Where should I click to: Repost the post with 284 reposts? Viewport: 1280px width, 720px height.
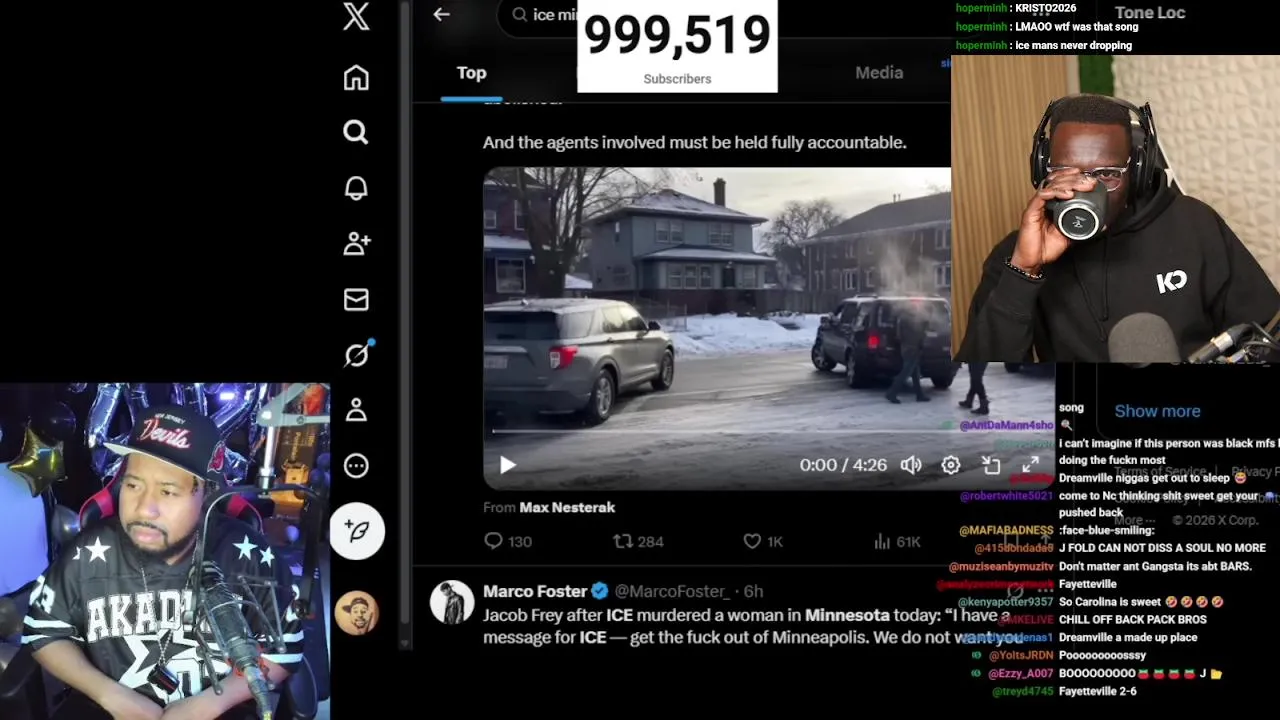tap(638, 541)
